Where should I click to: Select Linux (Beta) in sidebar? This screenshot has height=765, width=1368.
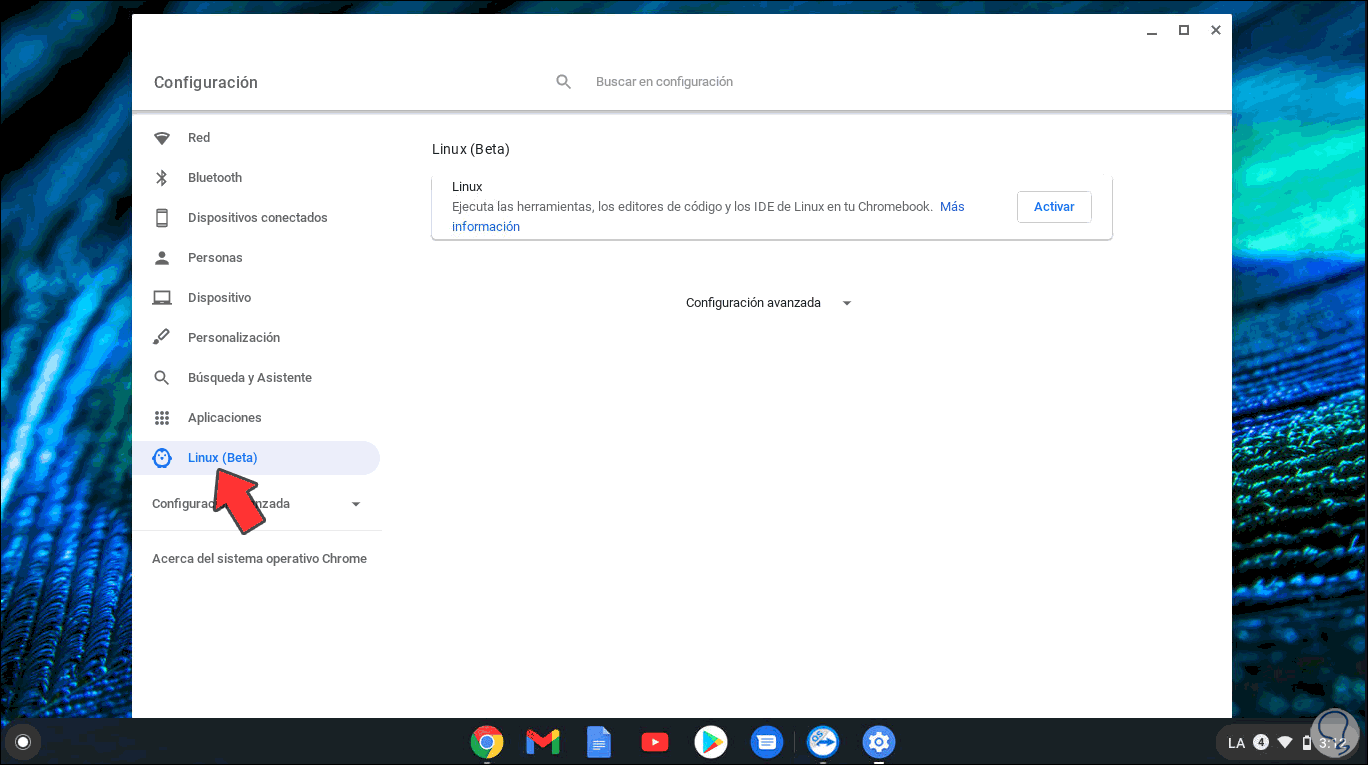click(x=256, y=458)
